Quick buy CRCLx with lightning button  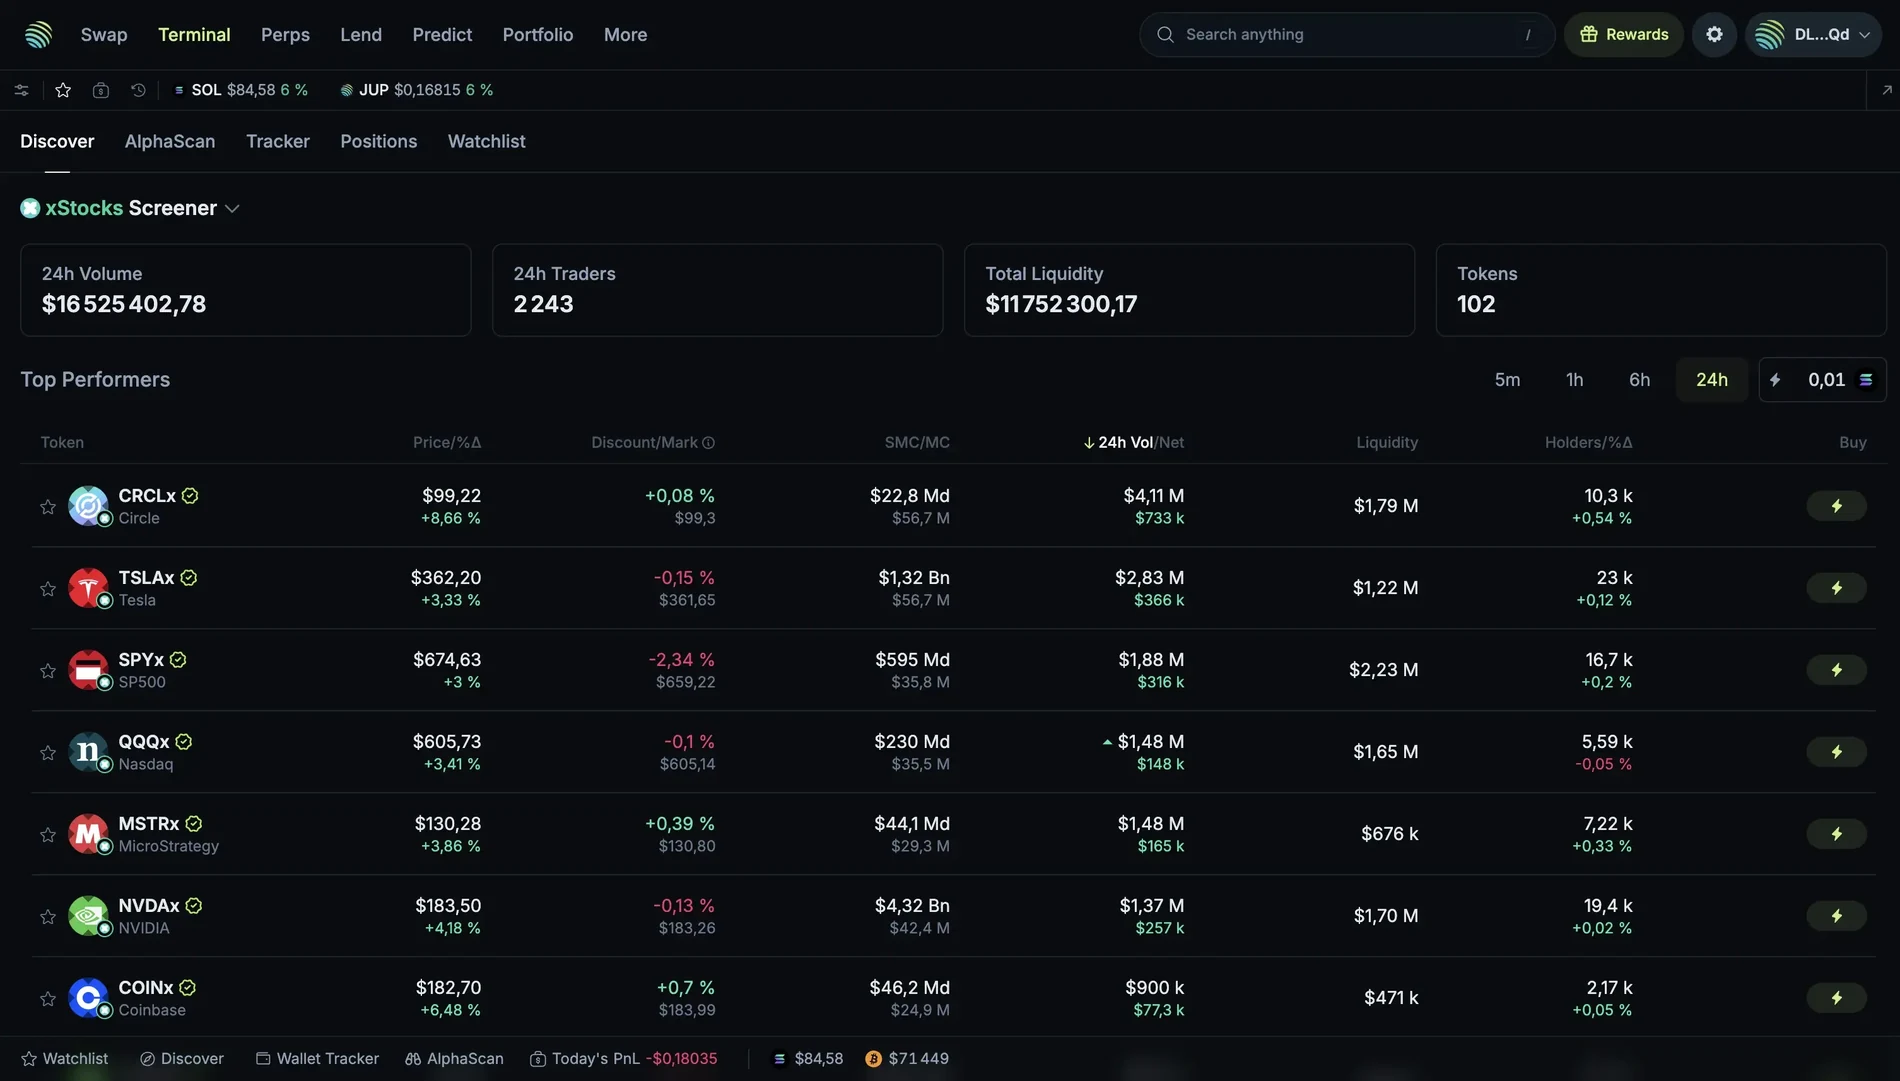[1836, 506]
